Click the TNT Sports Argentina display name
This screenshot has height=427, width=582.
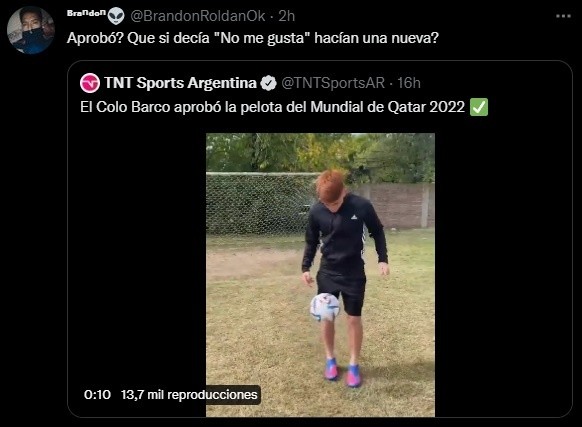(180, 83)
